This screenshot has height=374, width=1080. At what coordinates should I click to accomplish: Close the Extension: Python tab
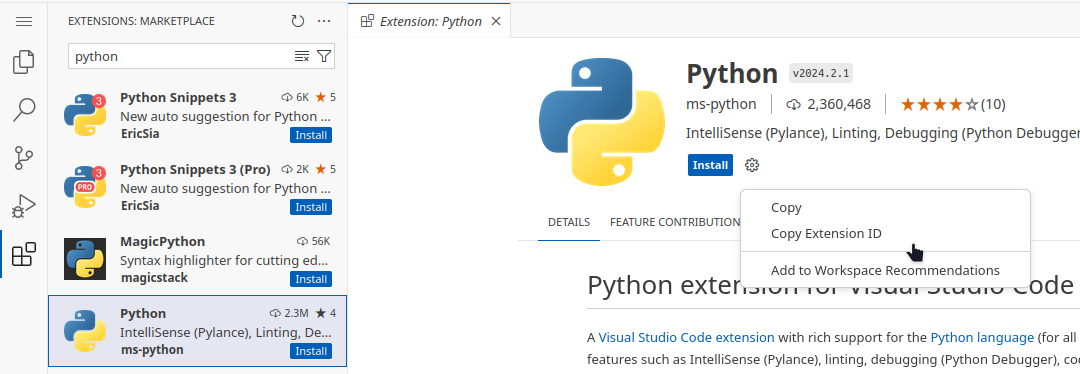(x=495, y=21)
